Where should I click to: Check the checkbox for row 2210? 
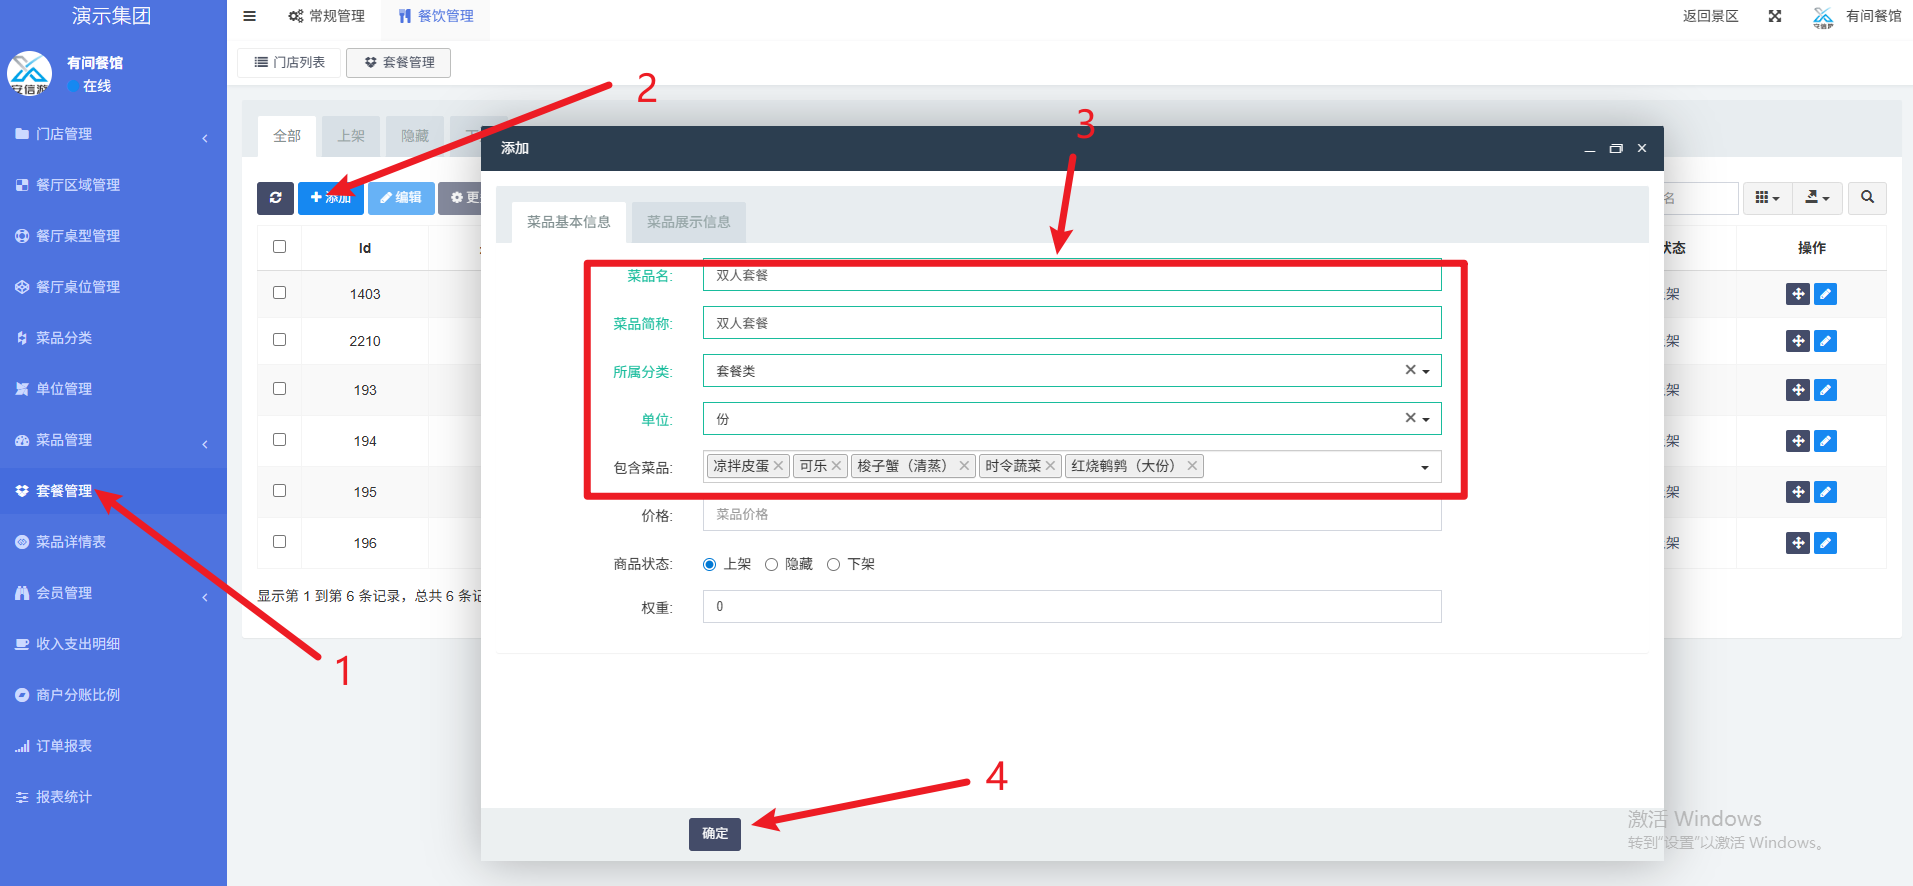[279, 340]
